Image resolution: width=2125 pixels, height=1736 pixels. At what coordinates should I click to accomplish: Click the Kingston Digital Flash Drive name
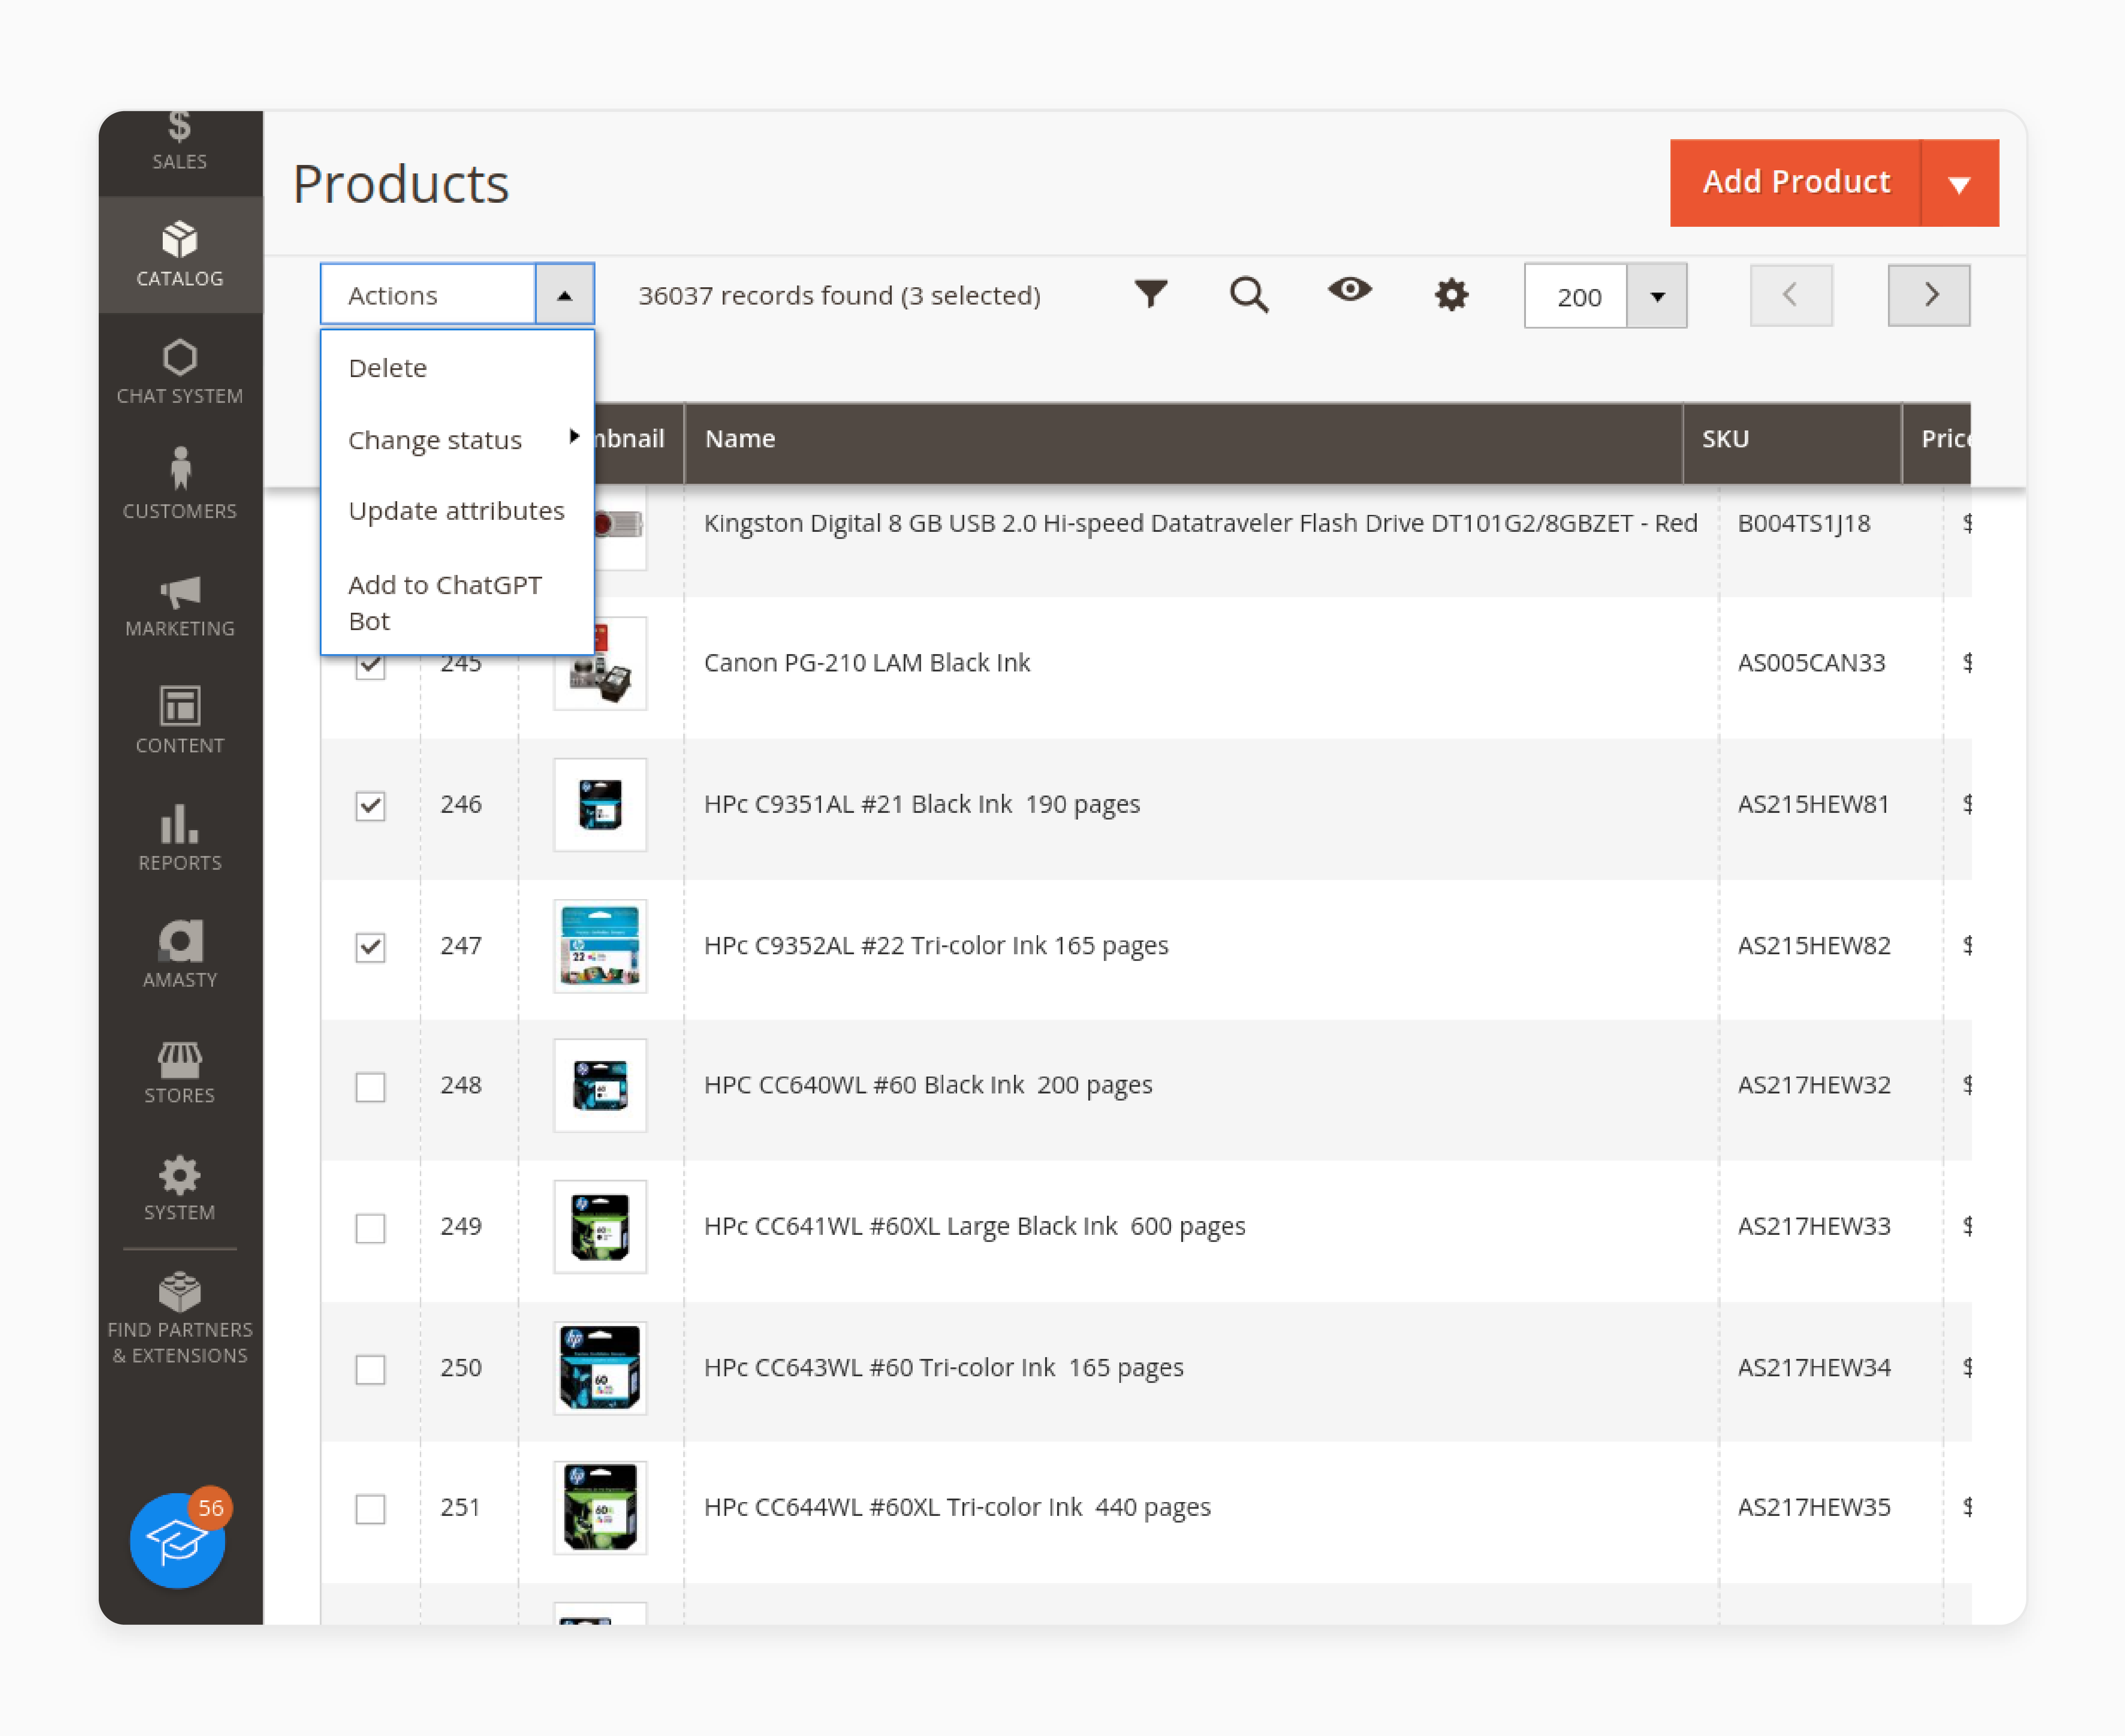pyautogui.click(x=1200, y=523)
